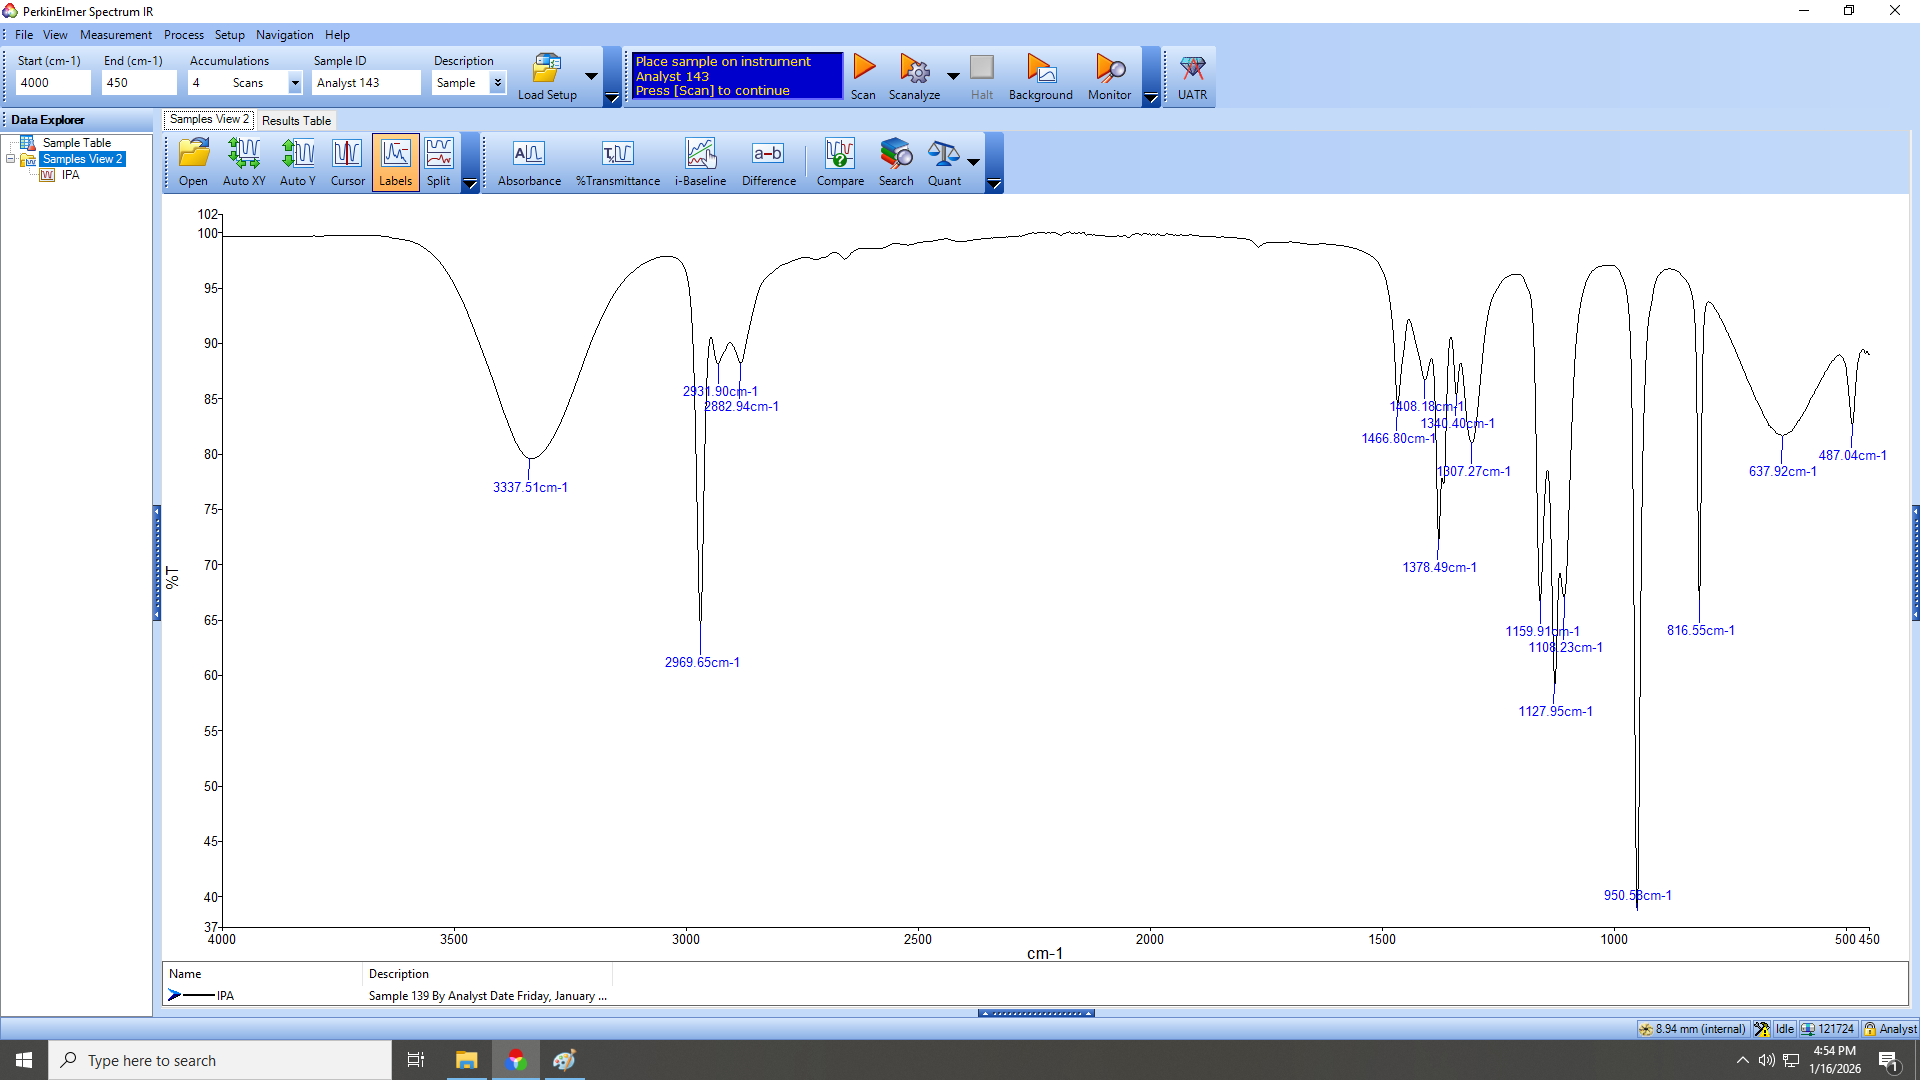The height and width of the screenshot is (1080, 1920).
Task: Open the Scanalyze tool
Action: point(913,70)
